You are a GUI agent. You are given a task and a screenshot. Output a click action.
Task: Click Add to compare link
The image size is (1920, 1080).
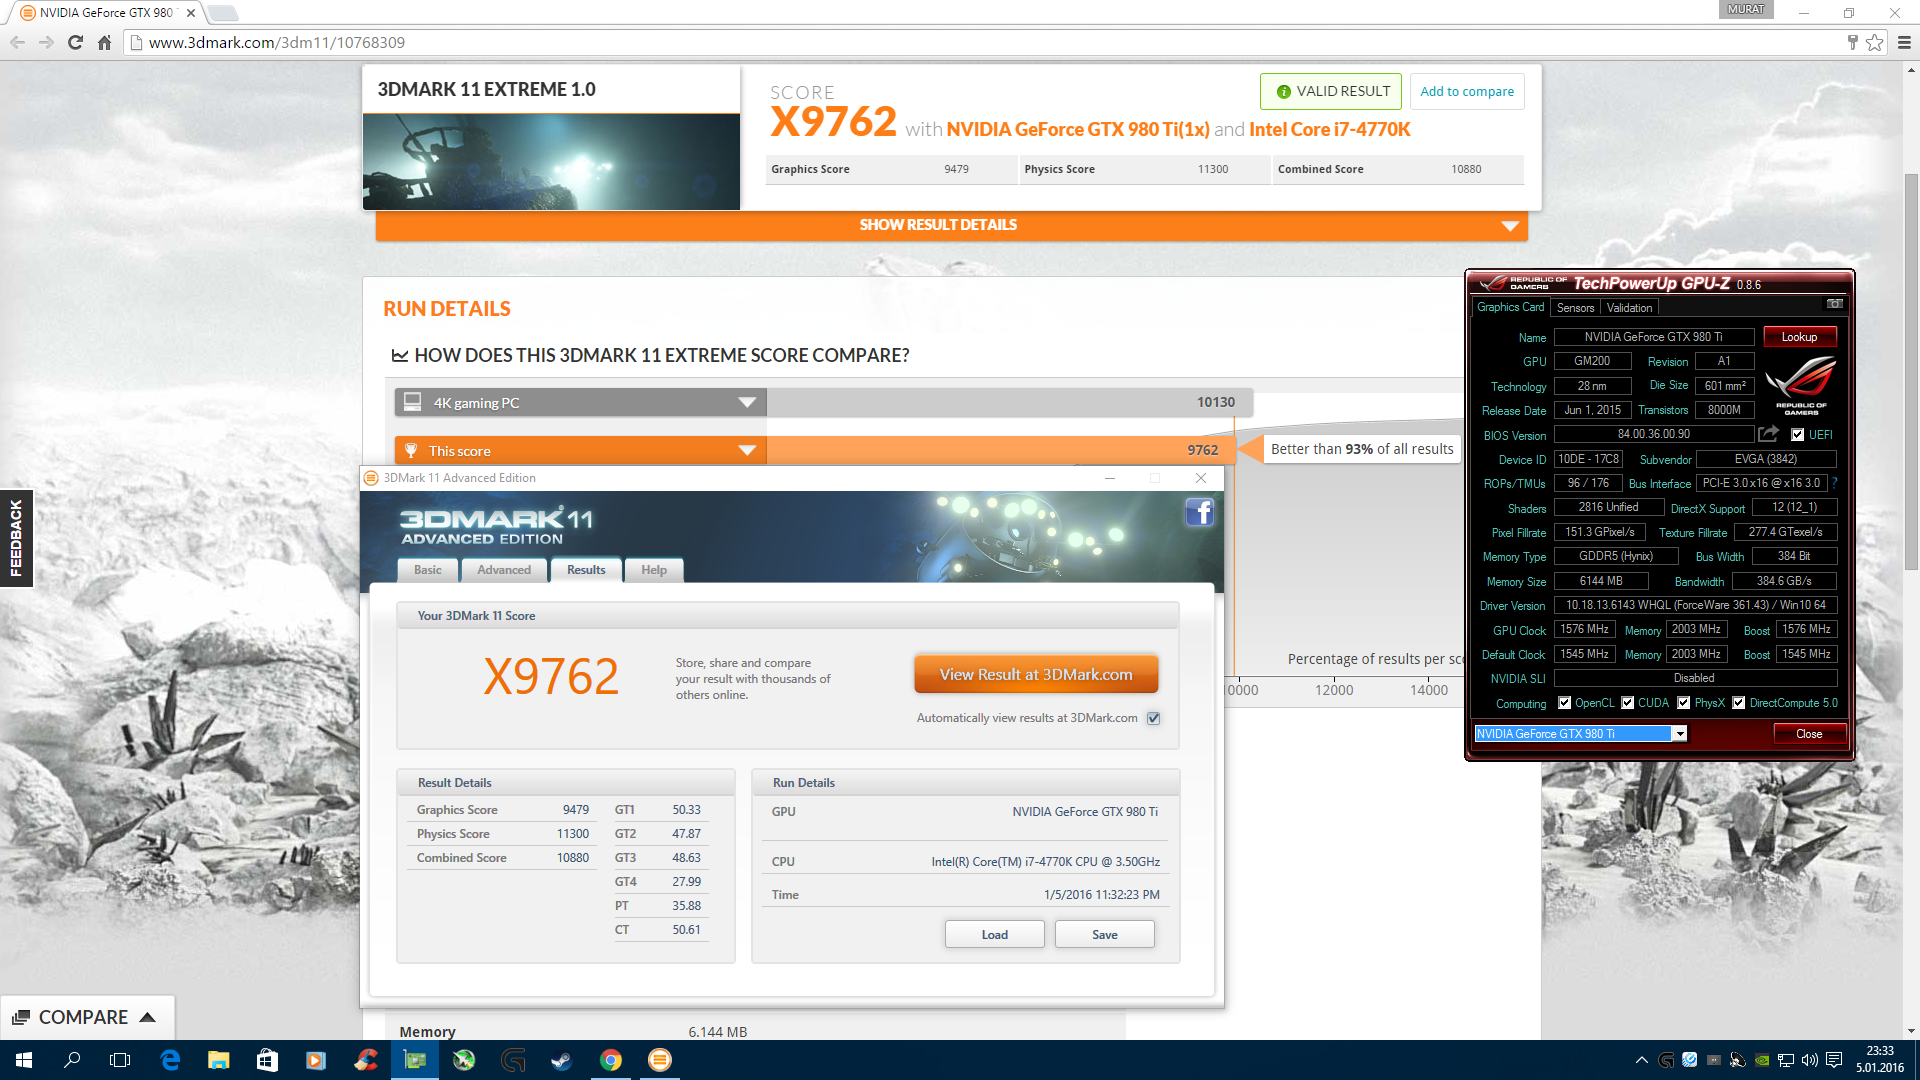(1467, 91)
